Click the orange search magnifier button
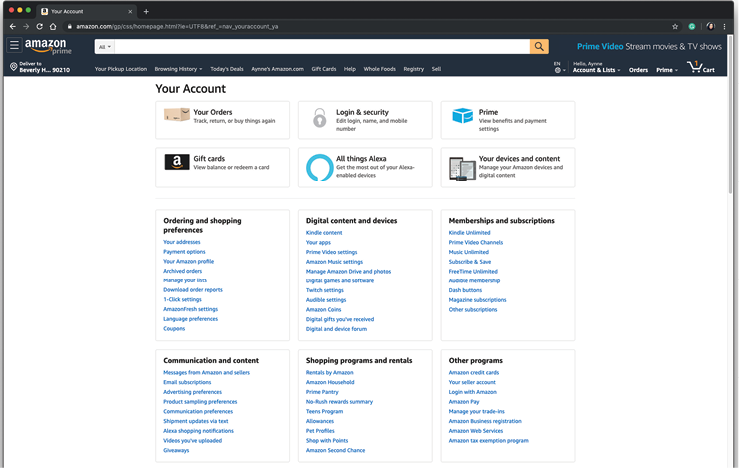 (x=539, y=47)
